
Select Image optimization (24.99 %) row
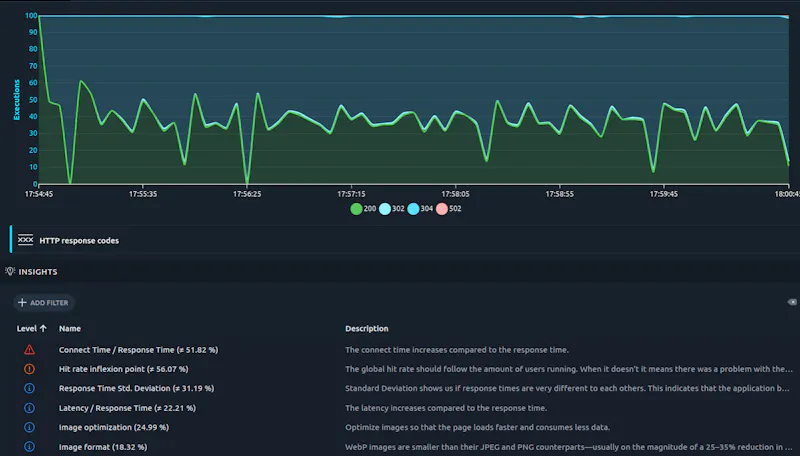coord(114,427)
